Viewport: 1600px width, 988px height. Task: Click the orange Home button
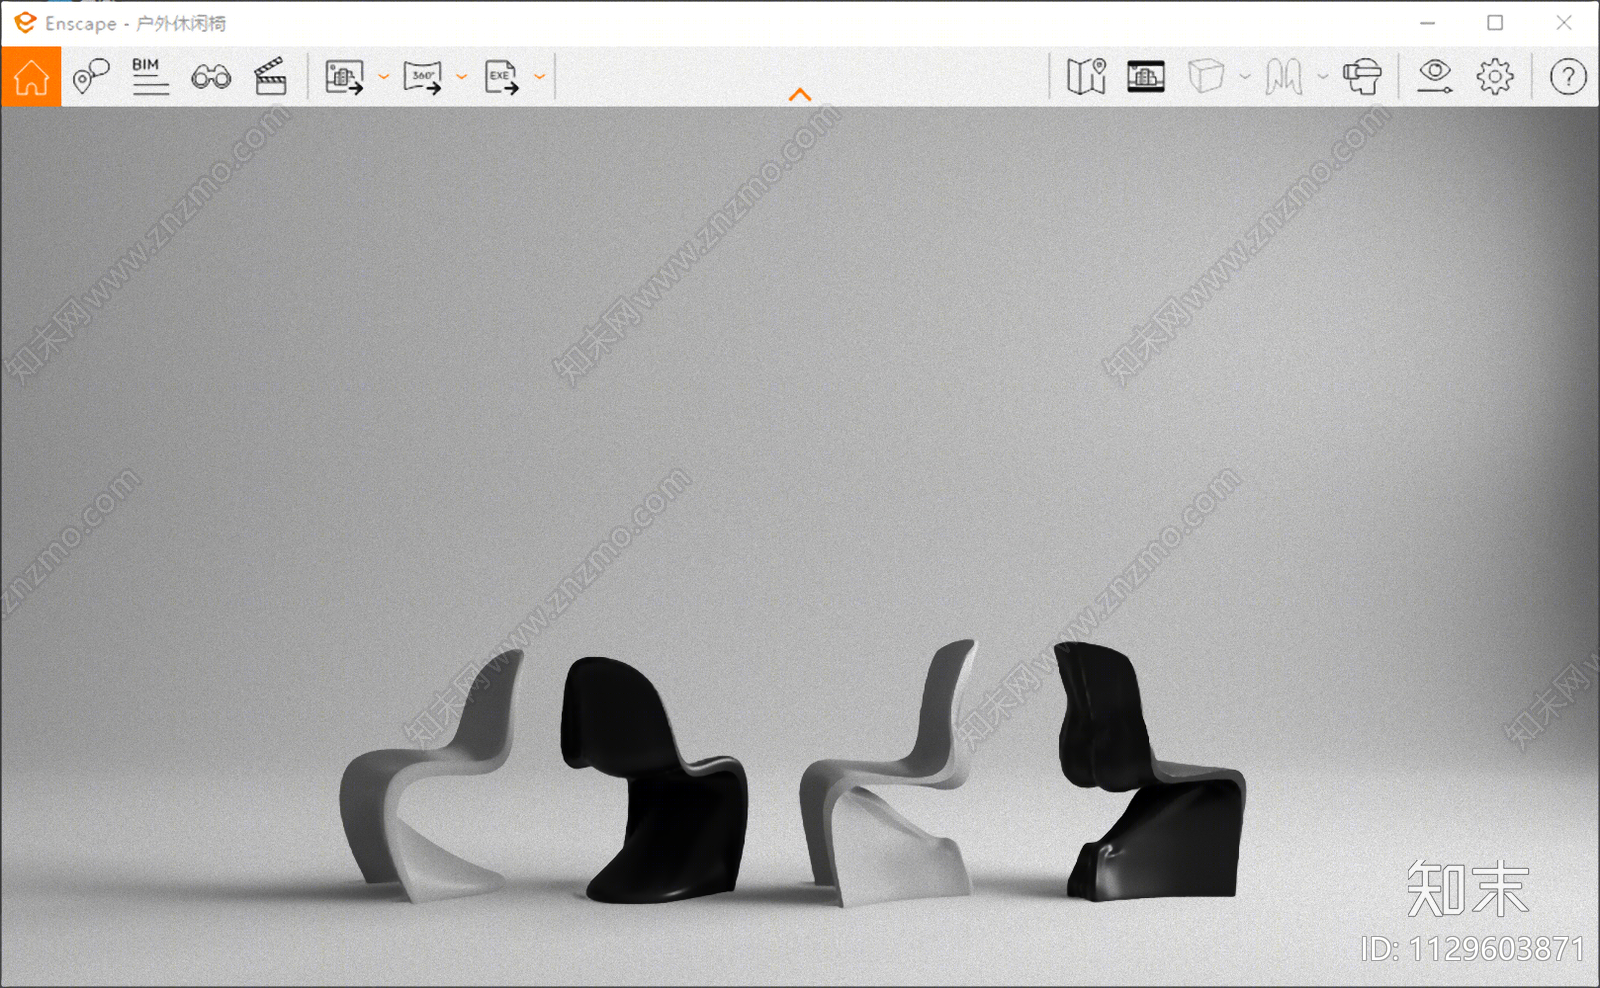[31, 76]
